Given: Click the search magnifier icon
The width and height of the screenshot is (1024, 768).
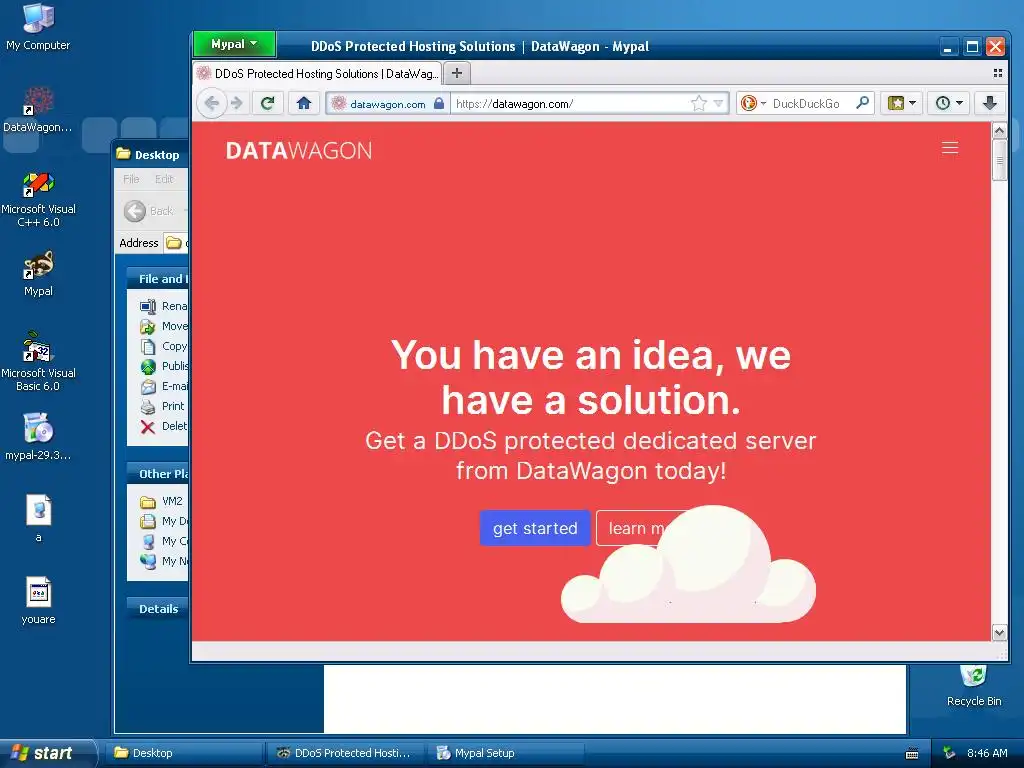Looking at the screenshot, I should [x=863, y=103].
